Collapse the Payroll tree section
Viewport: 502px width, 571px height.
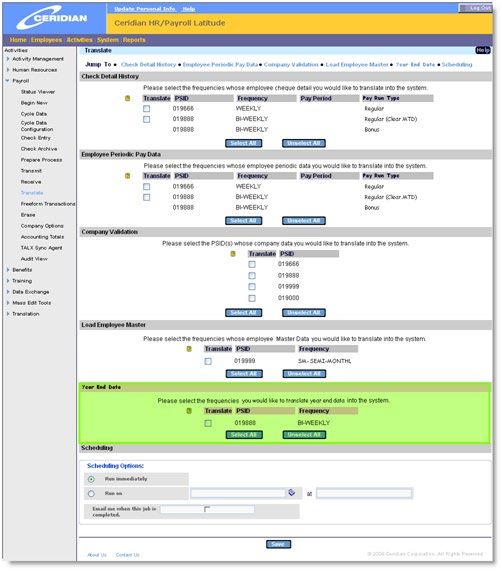pos(8,80)
